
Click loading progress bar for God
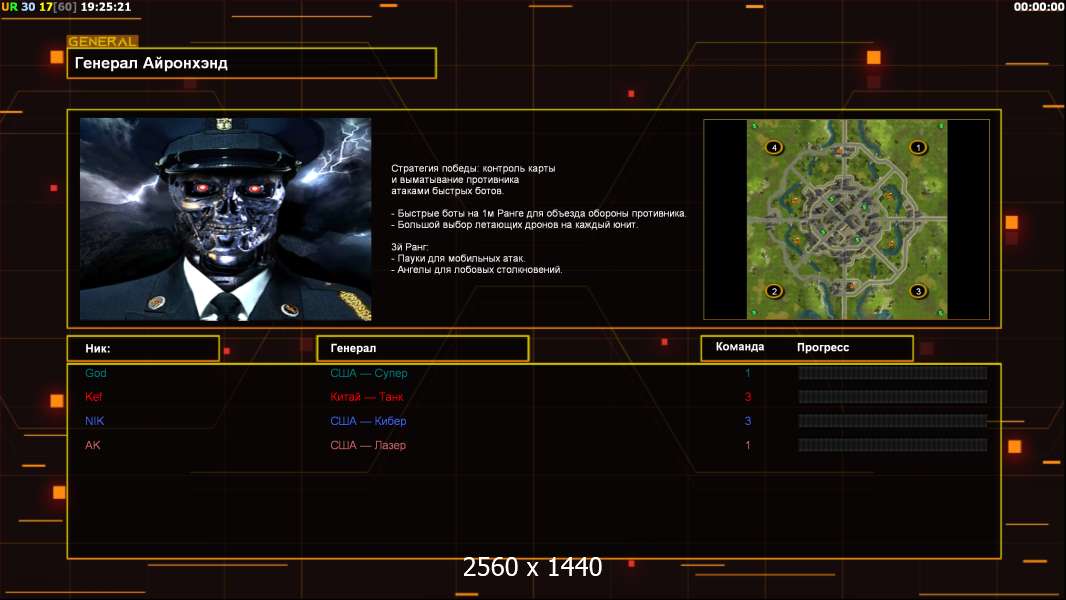click(x=893, y=373)
